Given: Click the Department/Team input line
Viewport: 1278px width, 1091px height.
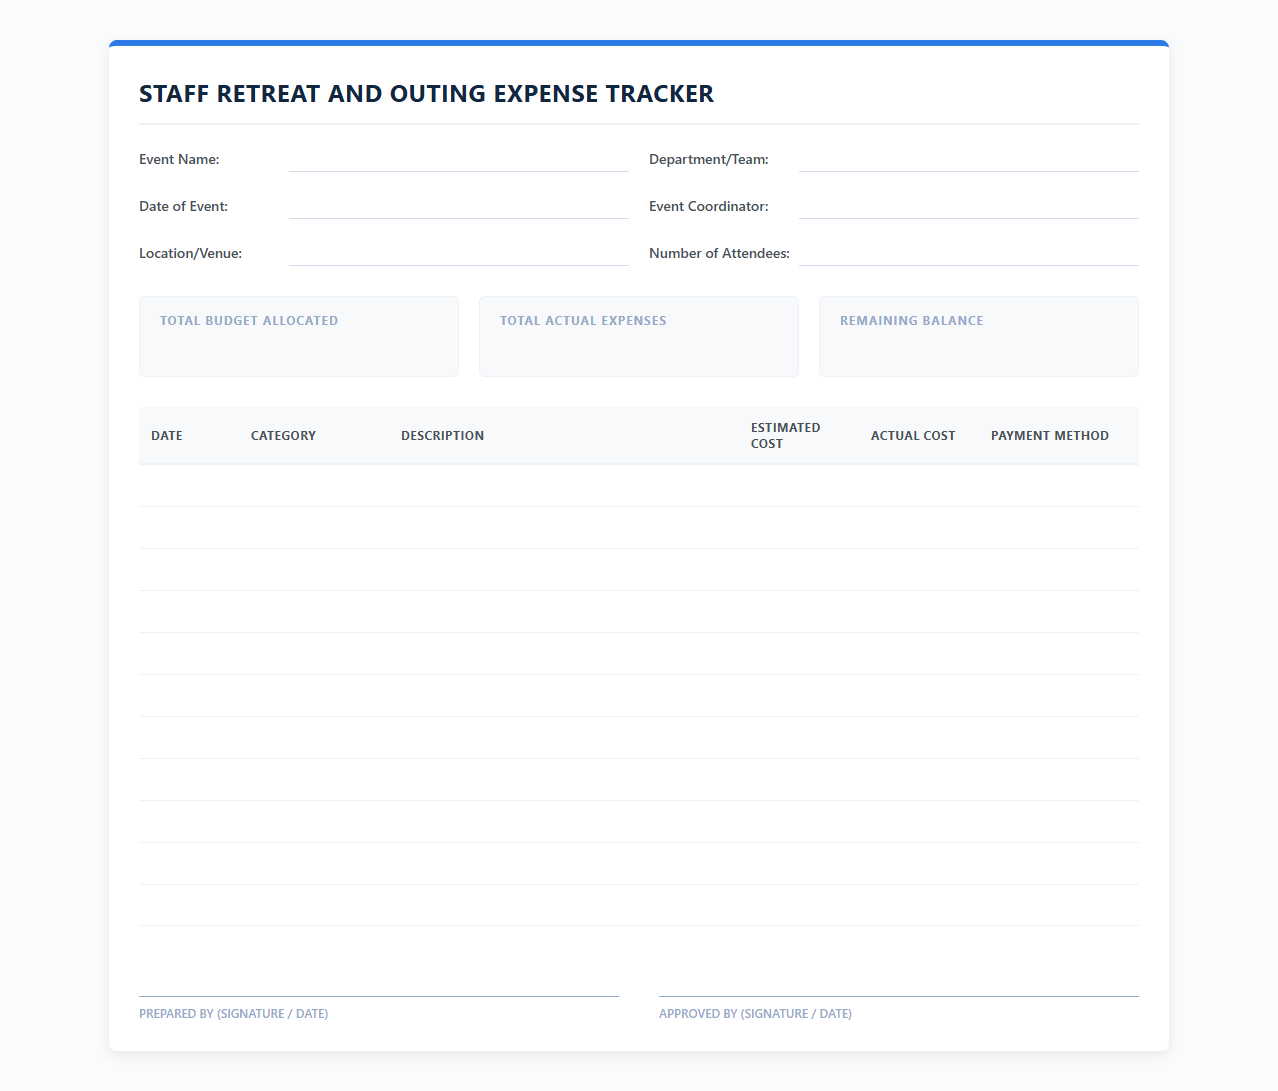Looking at the screenshot, I should click(969, 160).
